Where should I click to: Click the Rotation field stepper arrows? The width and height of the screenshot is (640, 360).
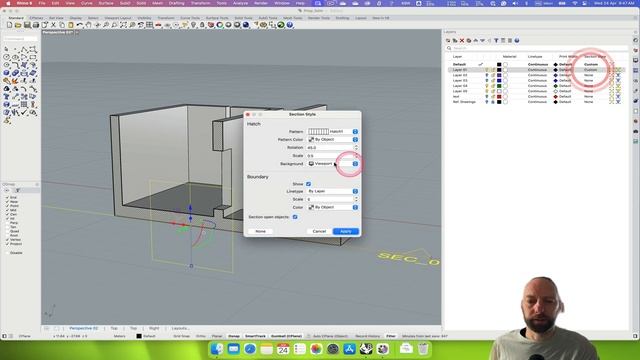pos(356,147)
